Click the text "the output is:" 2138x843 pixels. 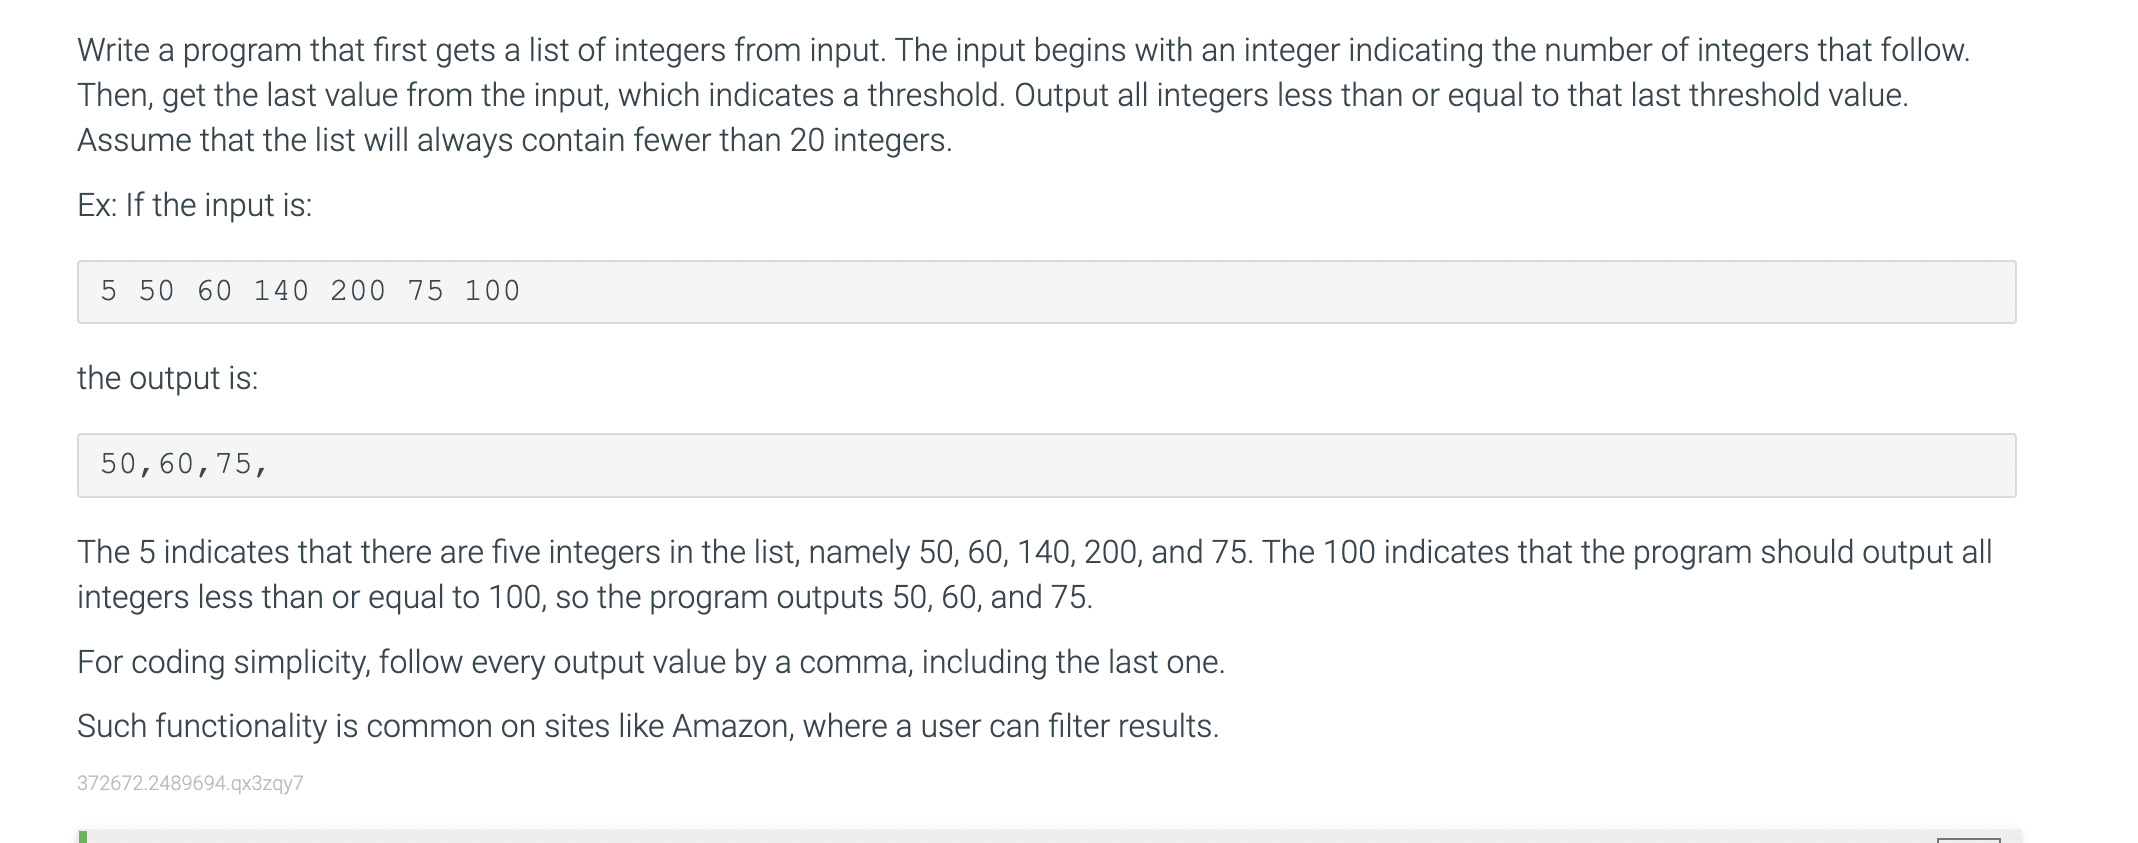(168, 378)
